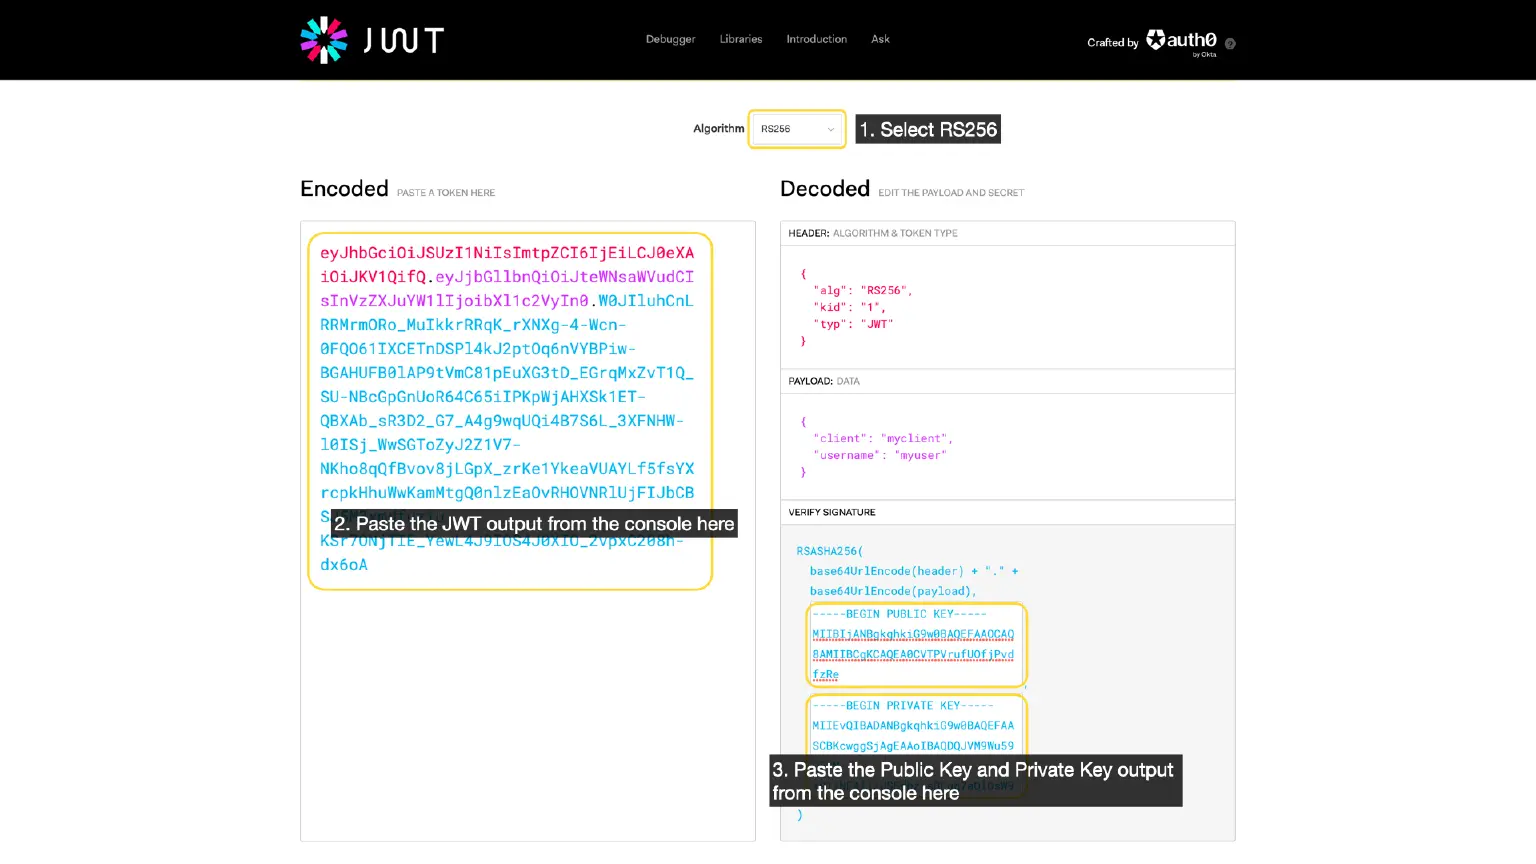Click the JWT wordmark in header

click(403, 40)
